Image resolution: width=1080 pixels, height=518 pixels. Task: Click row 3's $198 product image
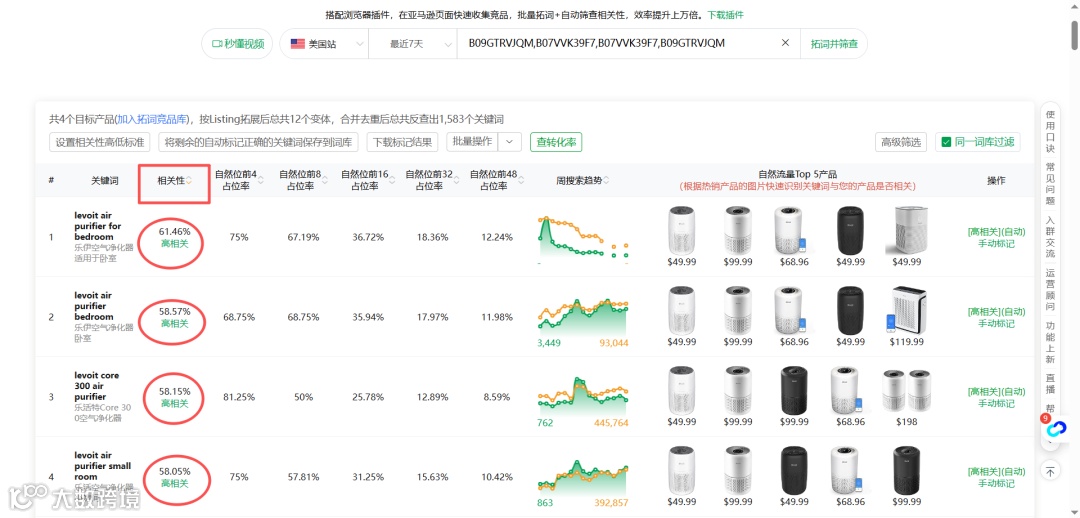tap(906, 391)
